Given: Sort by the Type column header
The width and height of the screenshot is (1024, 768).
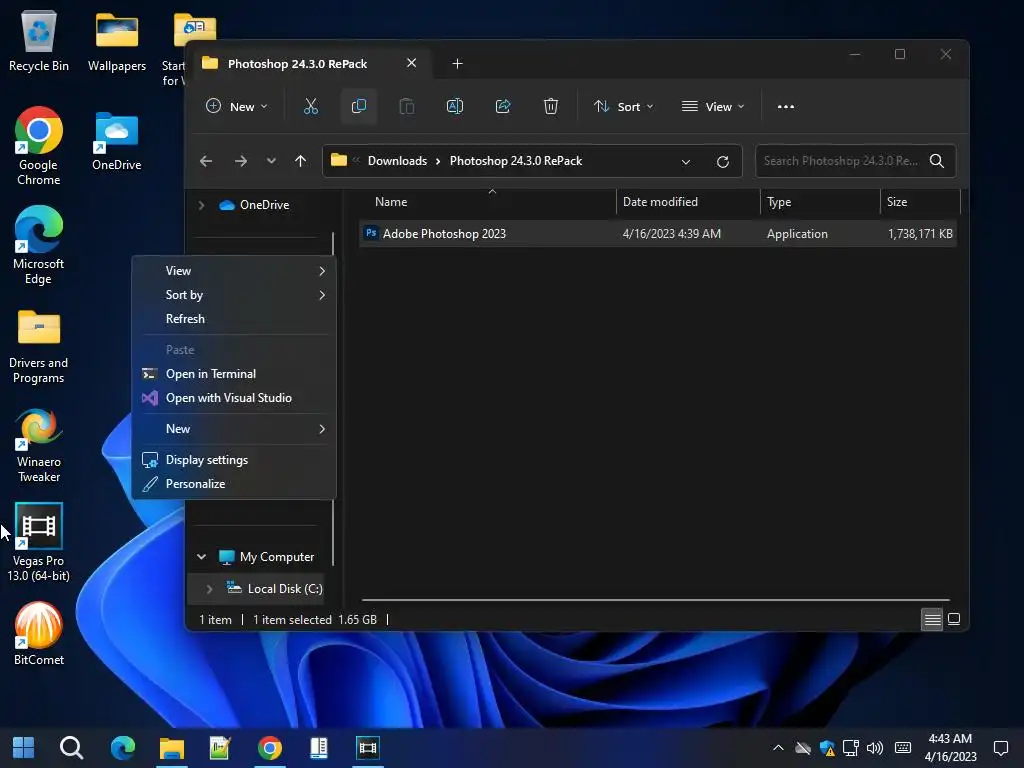Looking at the screenshot, I should (820, 202).
